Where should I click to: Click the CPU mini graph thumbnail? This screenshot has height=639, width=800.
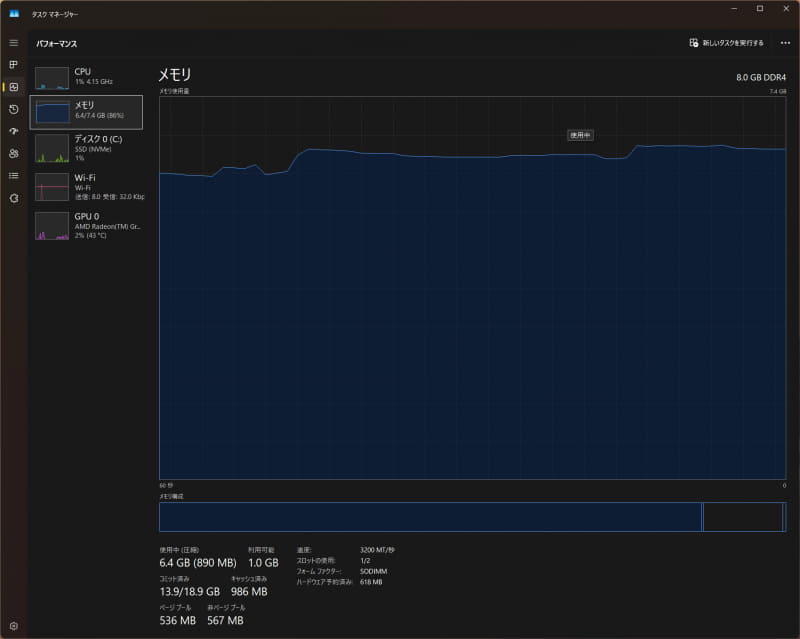point(52,78)
